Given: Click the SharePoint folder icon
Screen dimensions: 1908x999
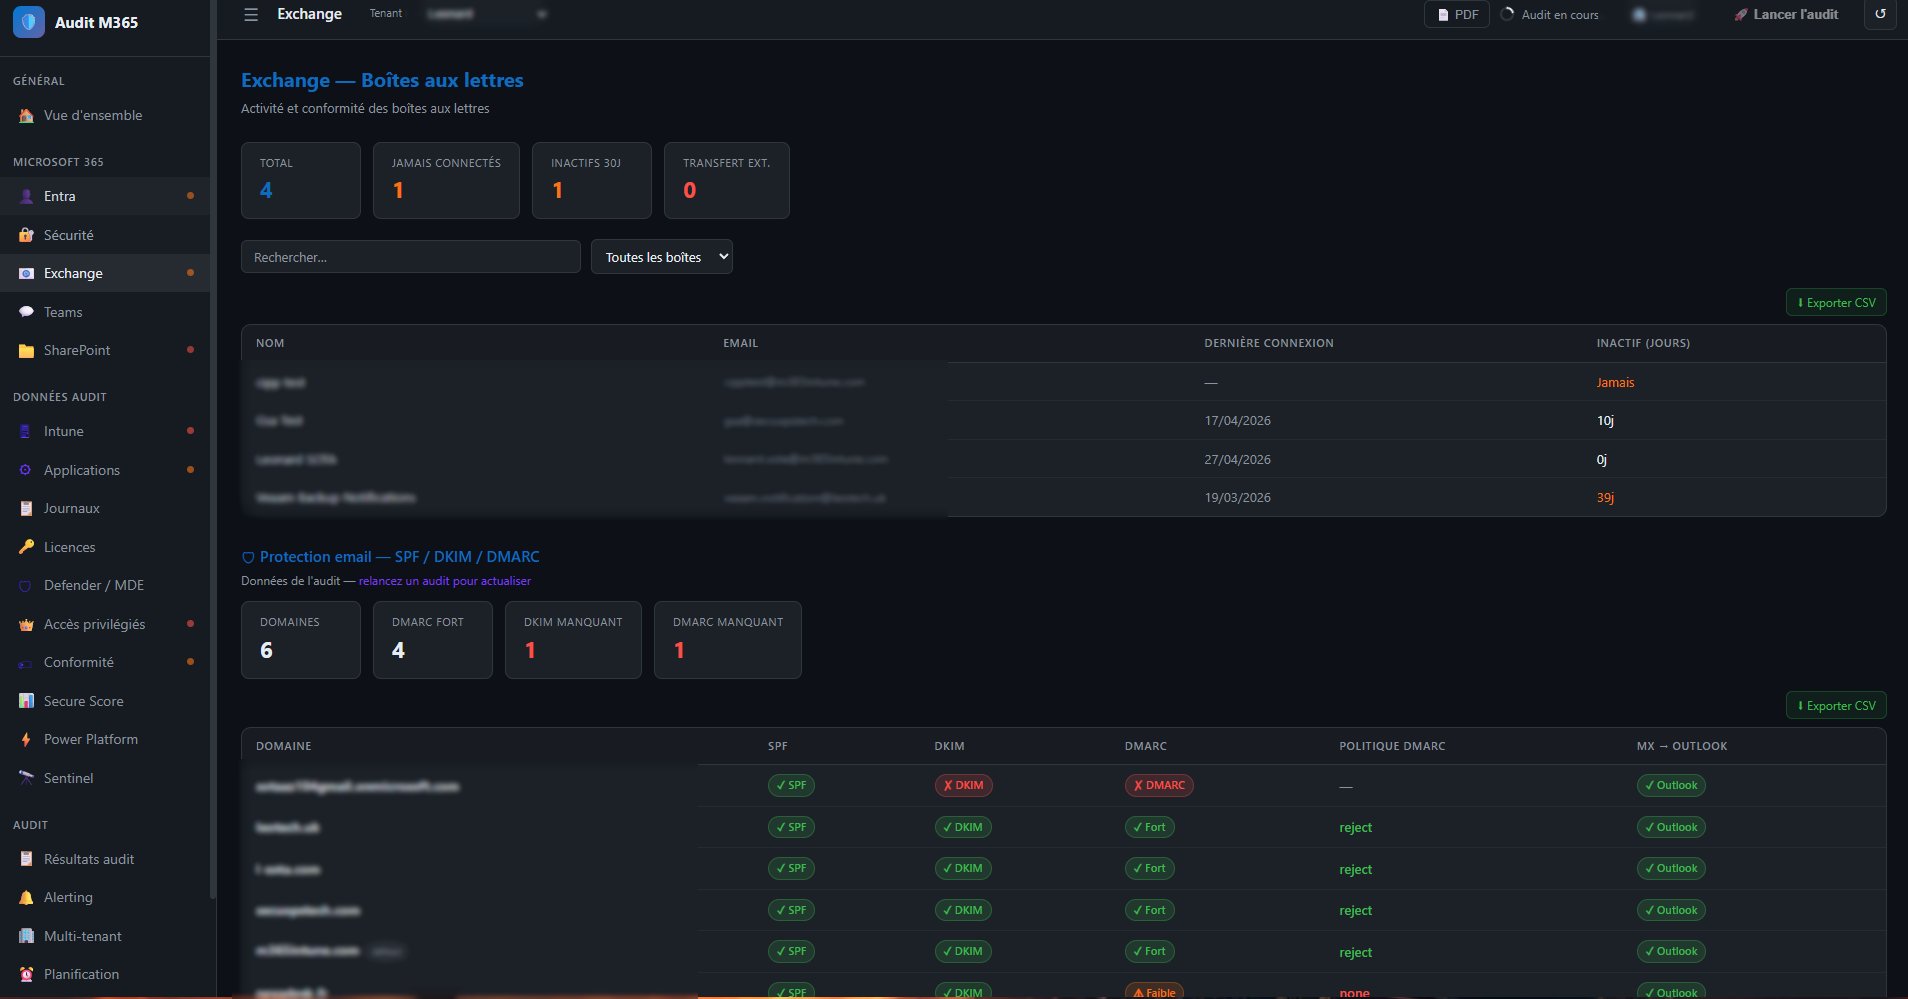Looking at the screenshot, I should click(26, 351).
